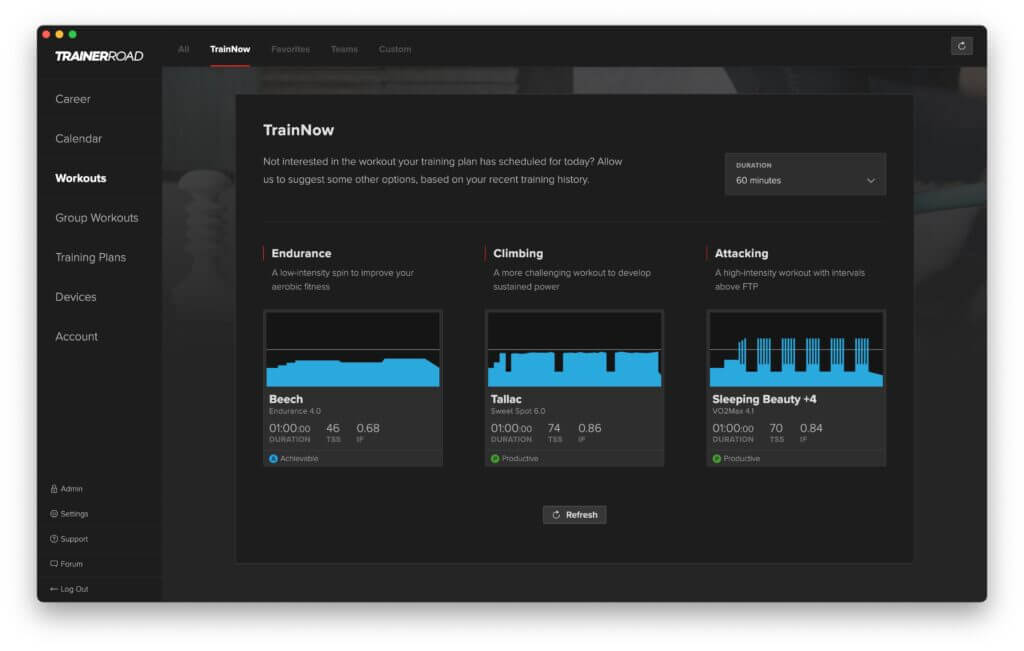Click the green maximize window button
Viewport: 1024px width, 651px height.
pyautogui.click(x=72, y=34)
